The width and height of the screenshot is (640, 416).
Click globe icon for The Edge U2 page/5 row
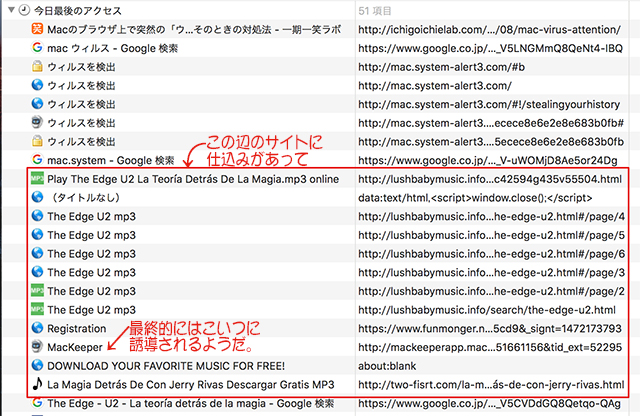coord(37,235)
